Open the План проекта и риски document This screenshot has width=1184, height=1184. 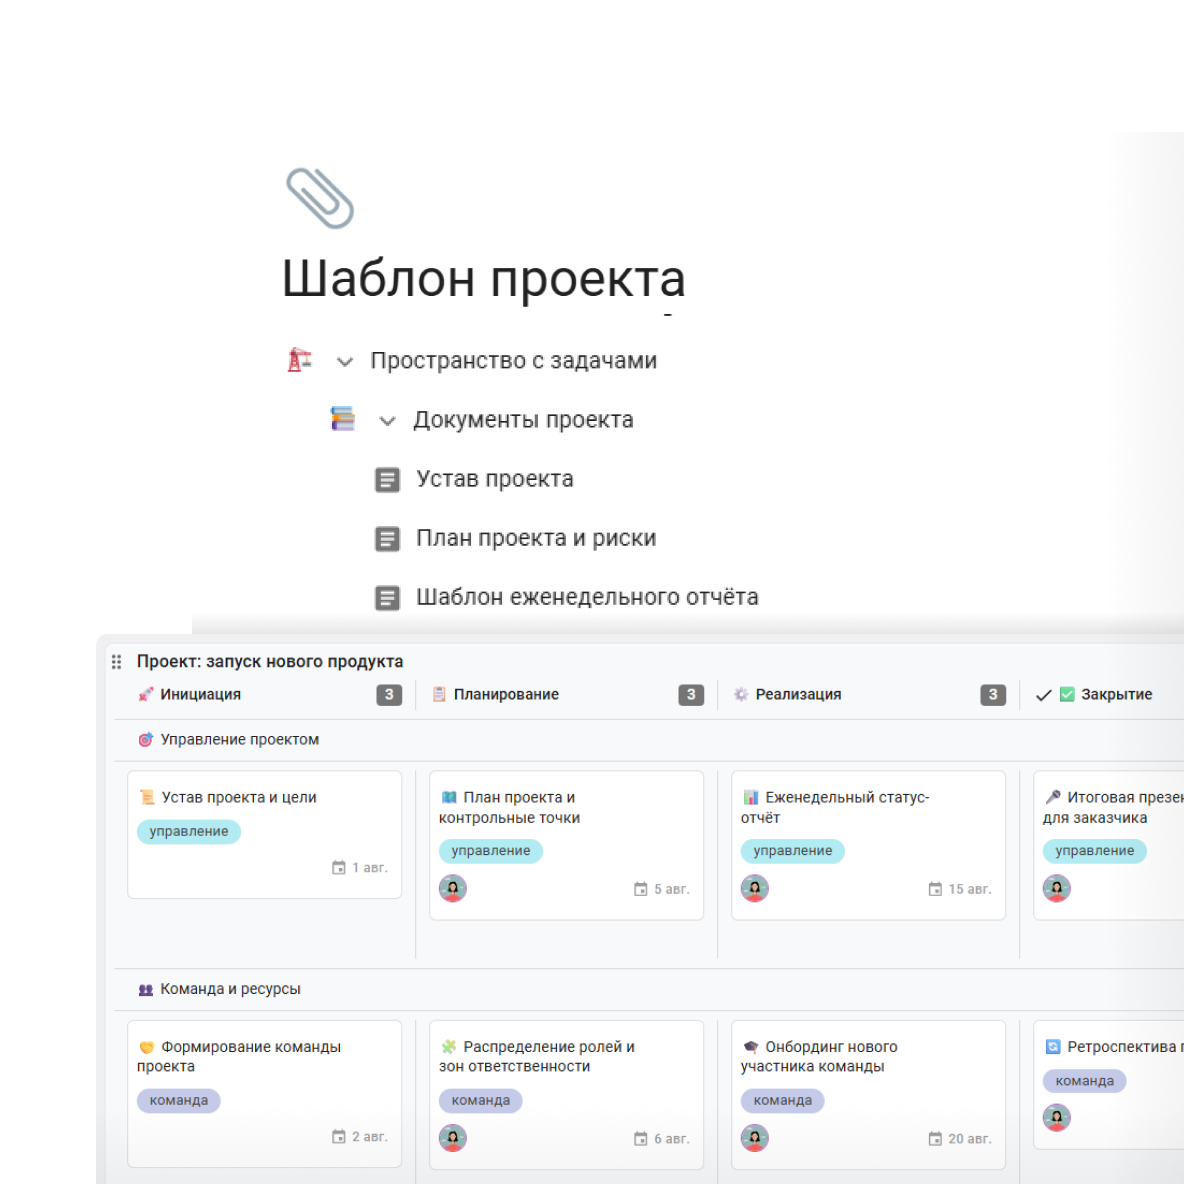point(536,538)
